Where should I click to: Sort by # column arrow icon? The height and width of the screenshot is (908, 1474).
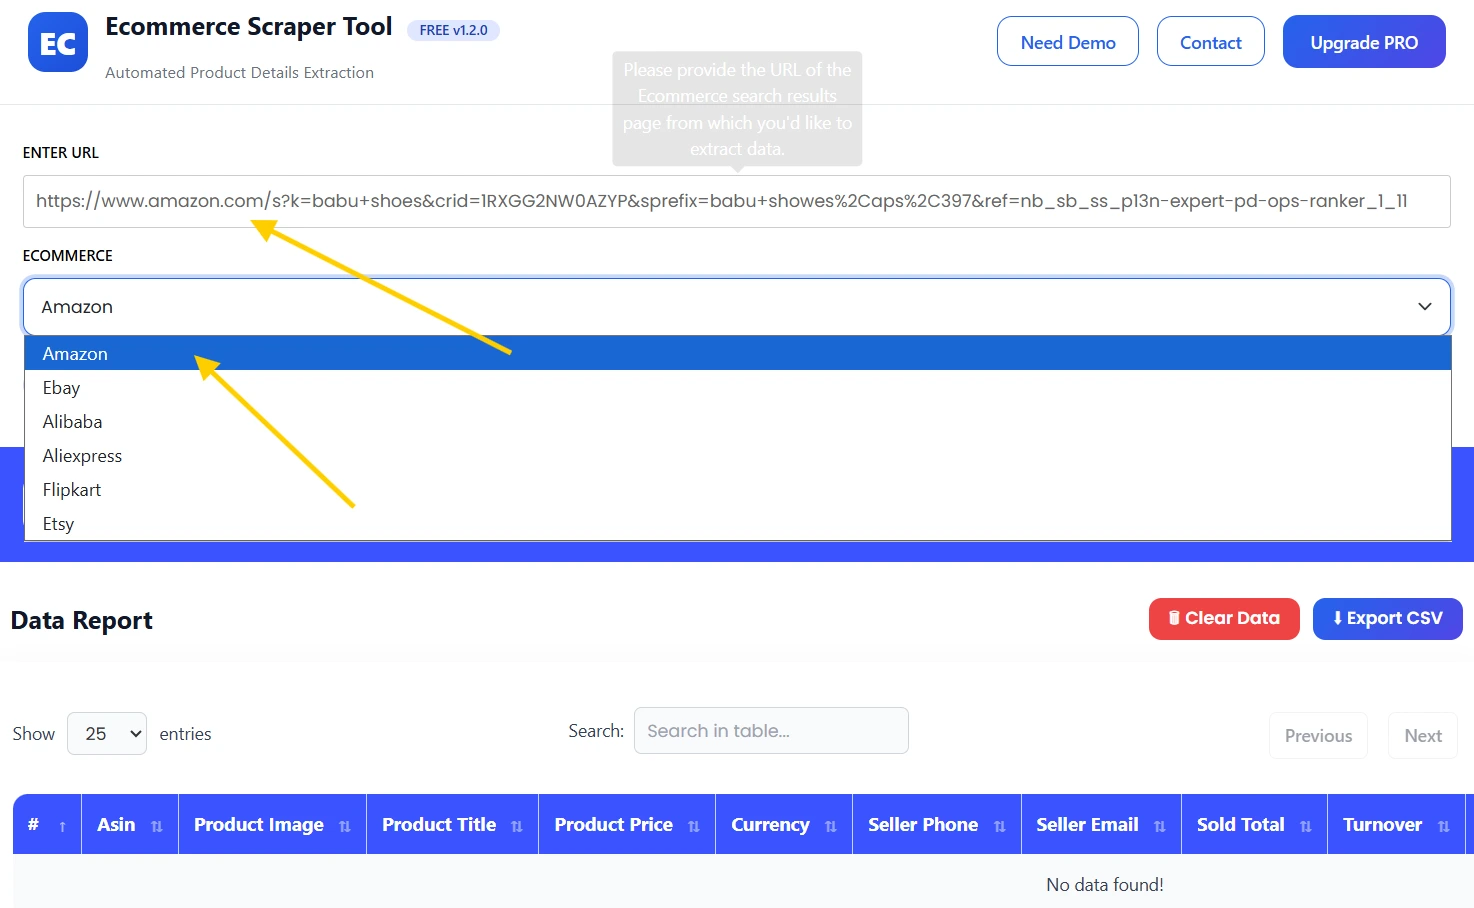click(x=62, y=826)
